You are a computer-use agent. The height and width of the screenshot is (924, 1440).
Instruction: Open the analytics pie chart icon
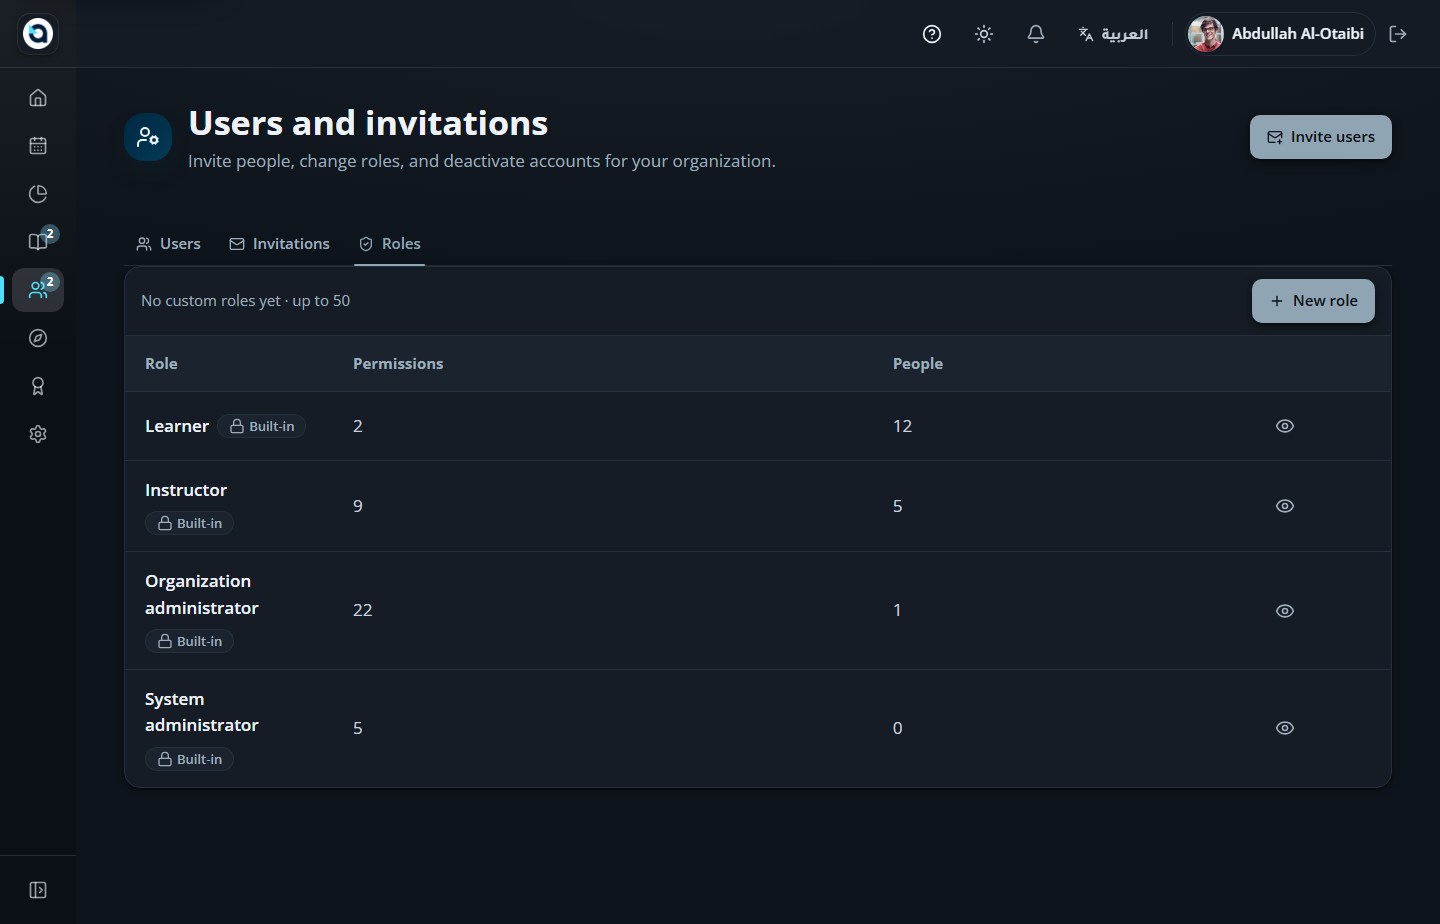coord(38,194)
